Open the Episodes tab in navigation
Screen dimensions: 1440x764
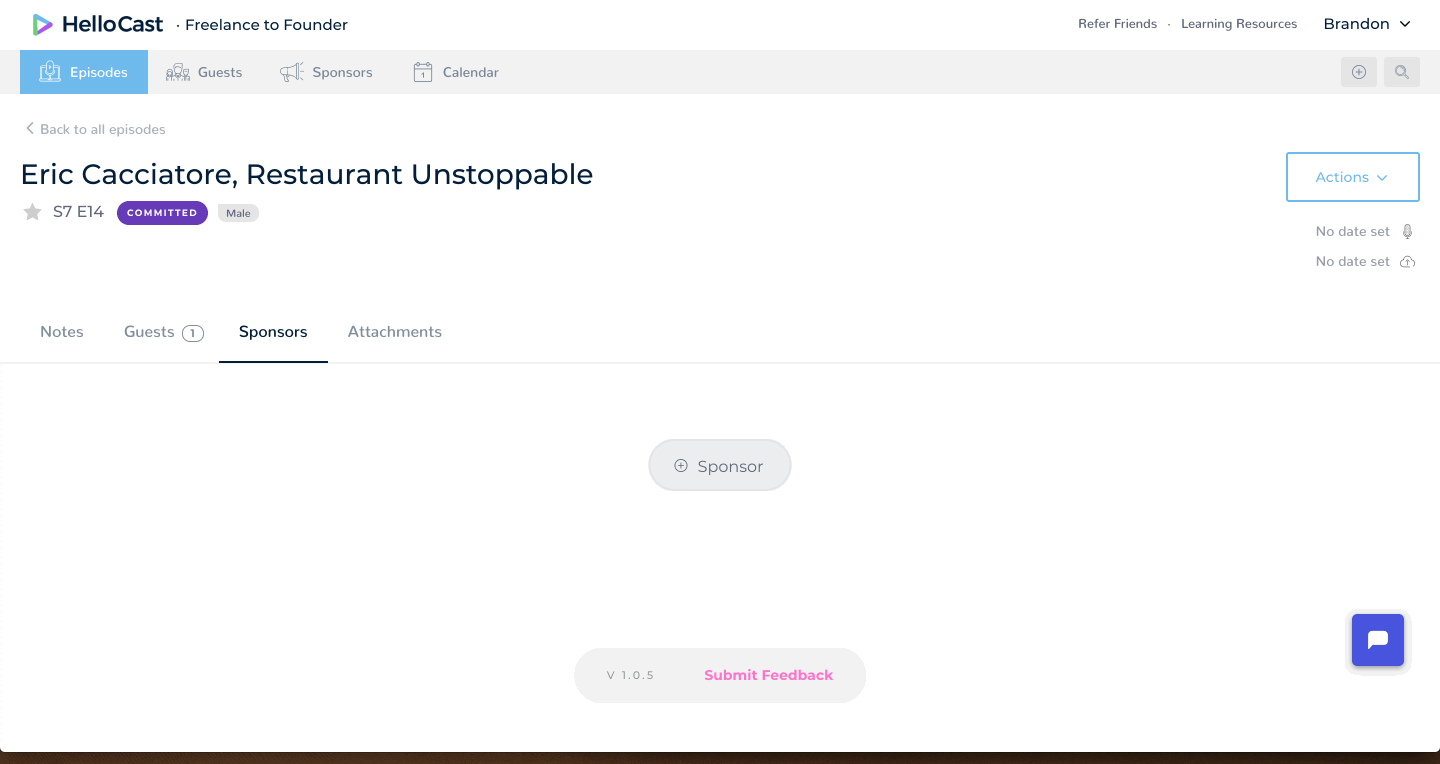(x=84, y=72)
